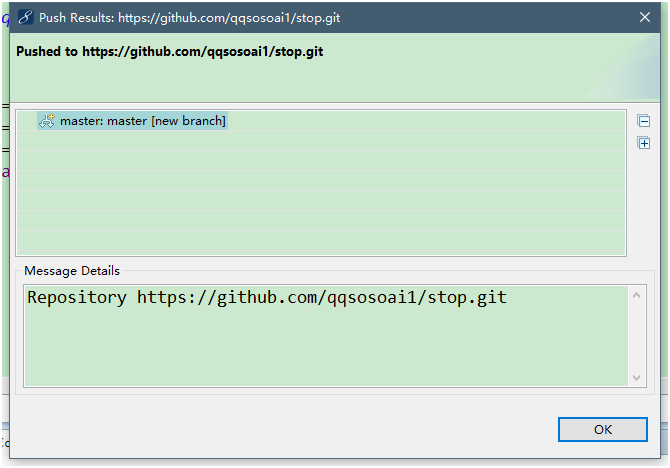Click the Message Details scrollbar down arrow
This screenshot has width=670, height=468.
tap(636, 377)
